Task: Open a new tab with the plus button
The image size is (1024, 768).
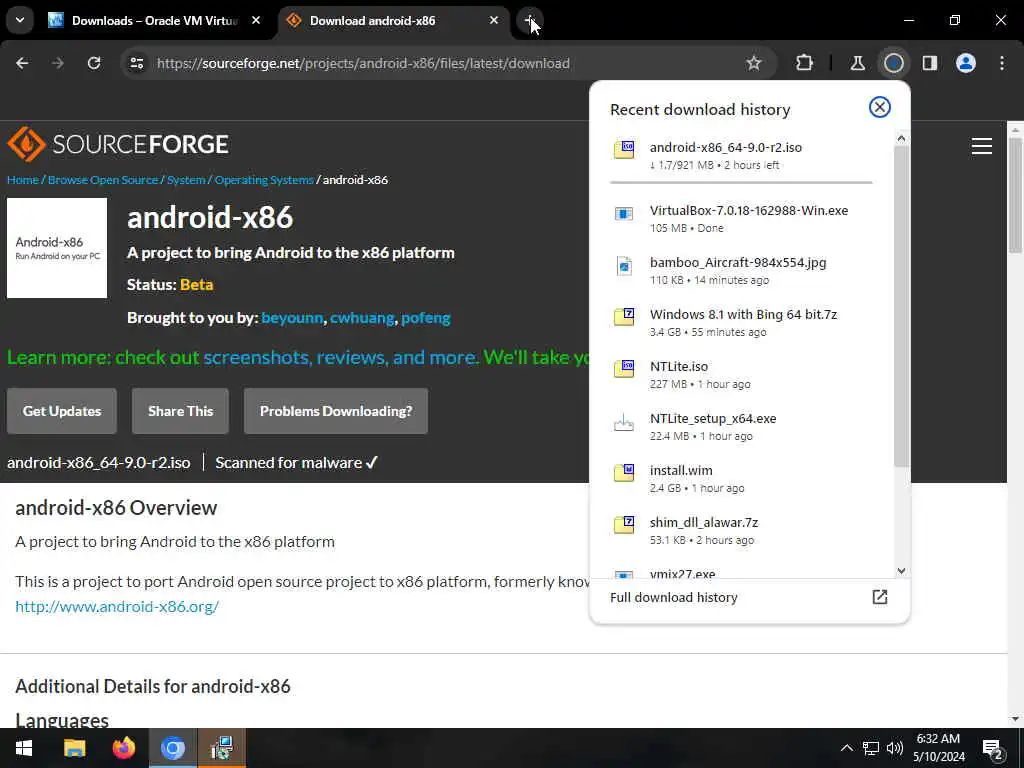Action: (x=530, y=20)
